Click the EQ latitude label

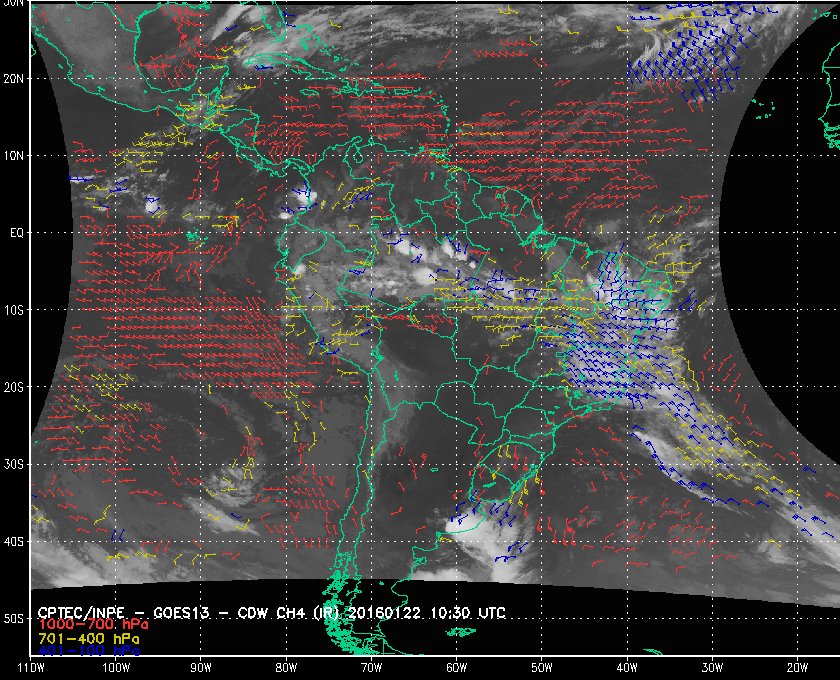(x=16, y=232)
